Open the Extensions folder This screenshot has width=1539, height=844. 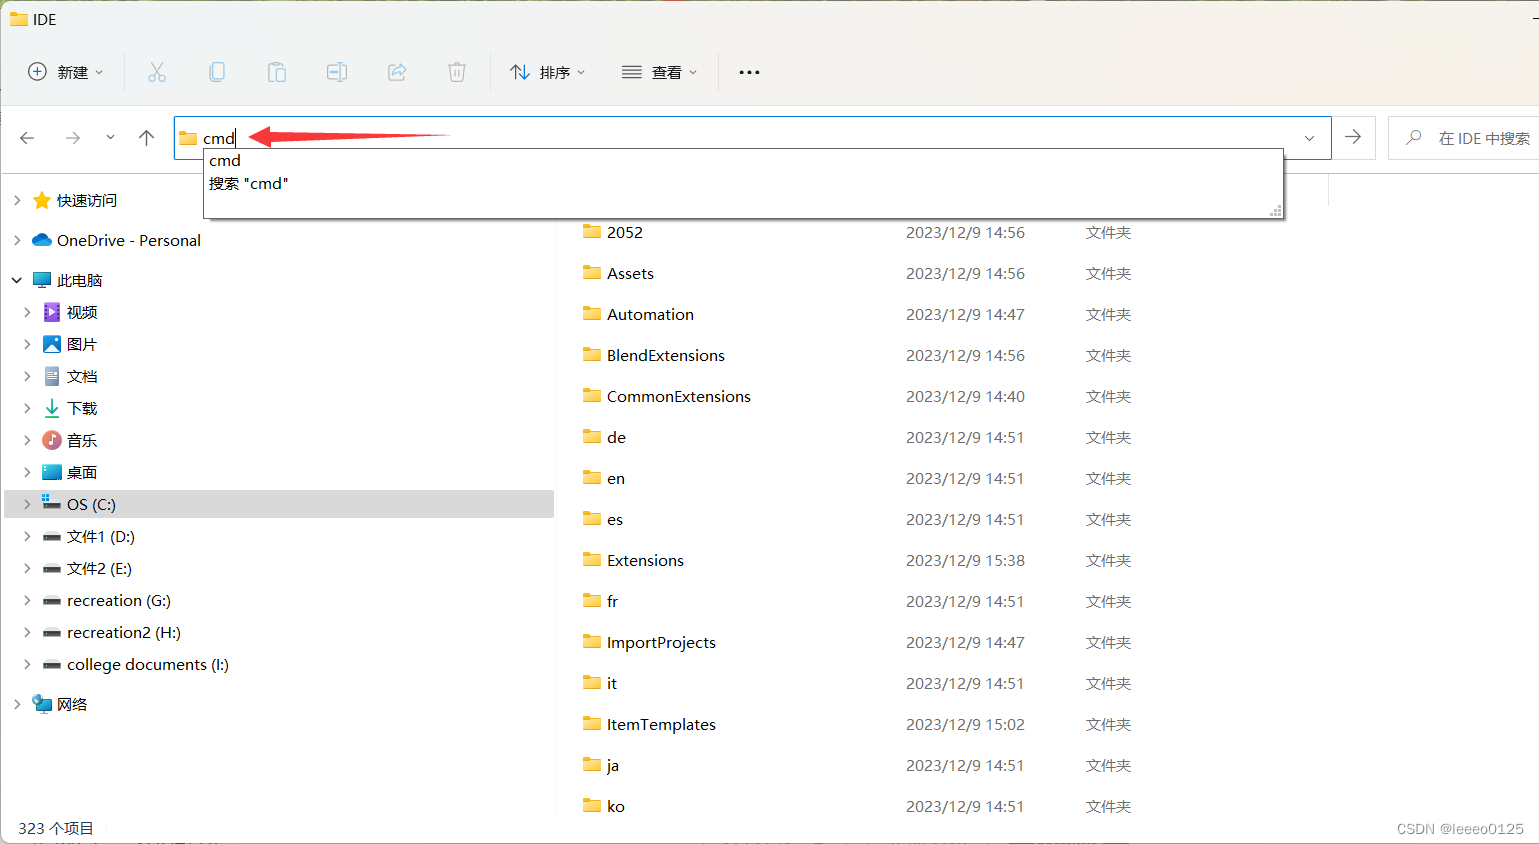(645, 560)
